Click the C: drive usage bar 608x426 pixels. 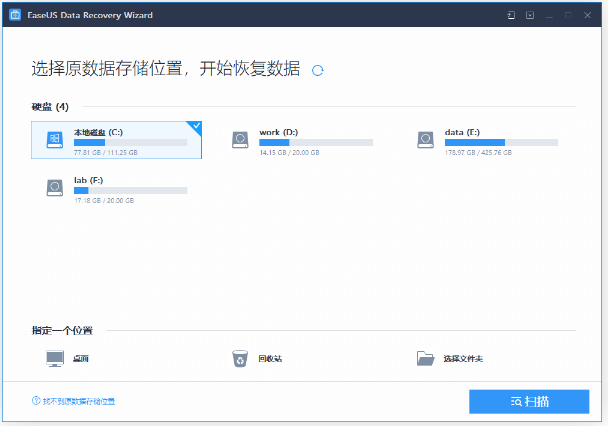click(x=131, y=143)
